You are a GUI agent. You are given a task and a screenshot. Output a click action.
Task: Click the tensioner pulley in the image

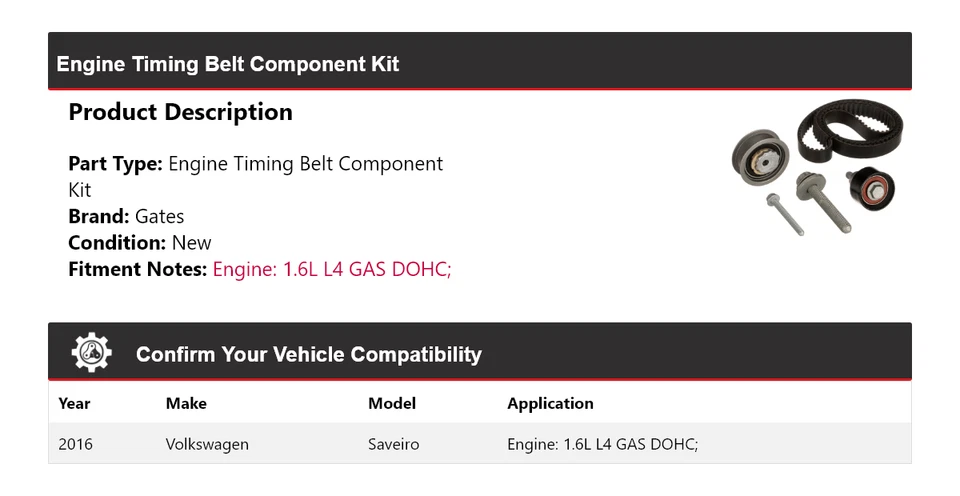[x=760, y=157]
